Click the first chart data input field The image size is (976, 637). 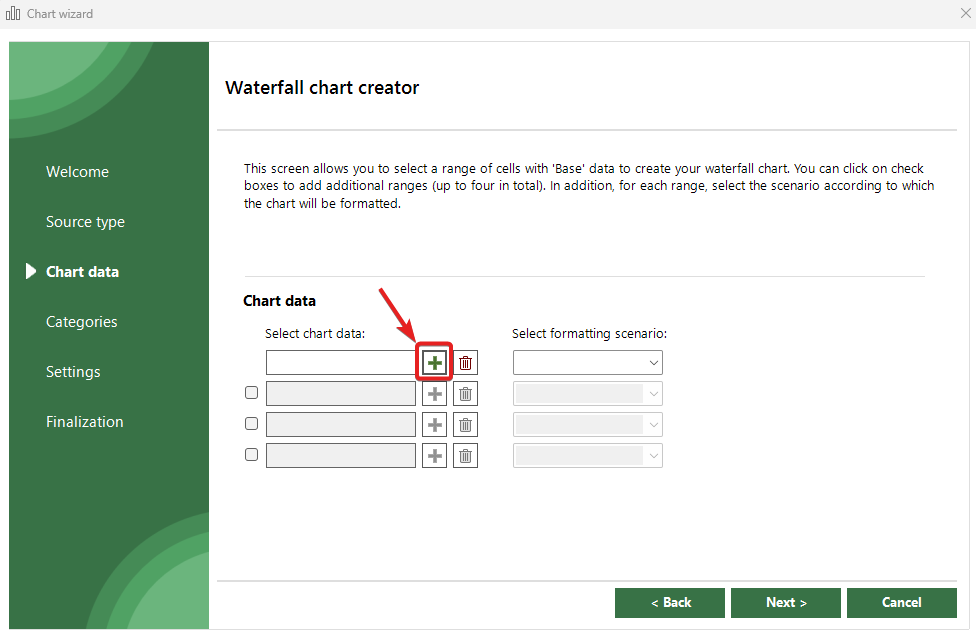(x=340, y=363)
